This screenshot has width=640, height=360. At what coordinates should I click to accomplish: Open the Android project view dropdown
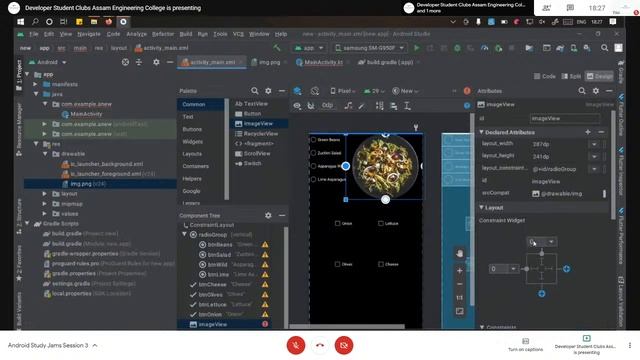point(48,62)
